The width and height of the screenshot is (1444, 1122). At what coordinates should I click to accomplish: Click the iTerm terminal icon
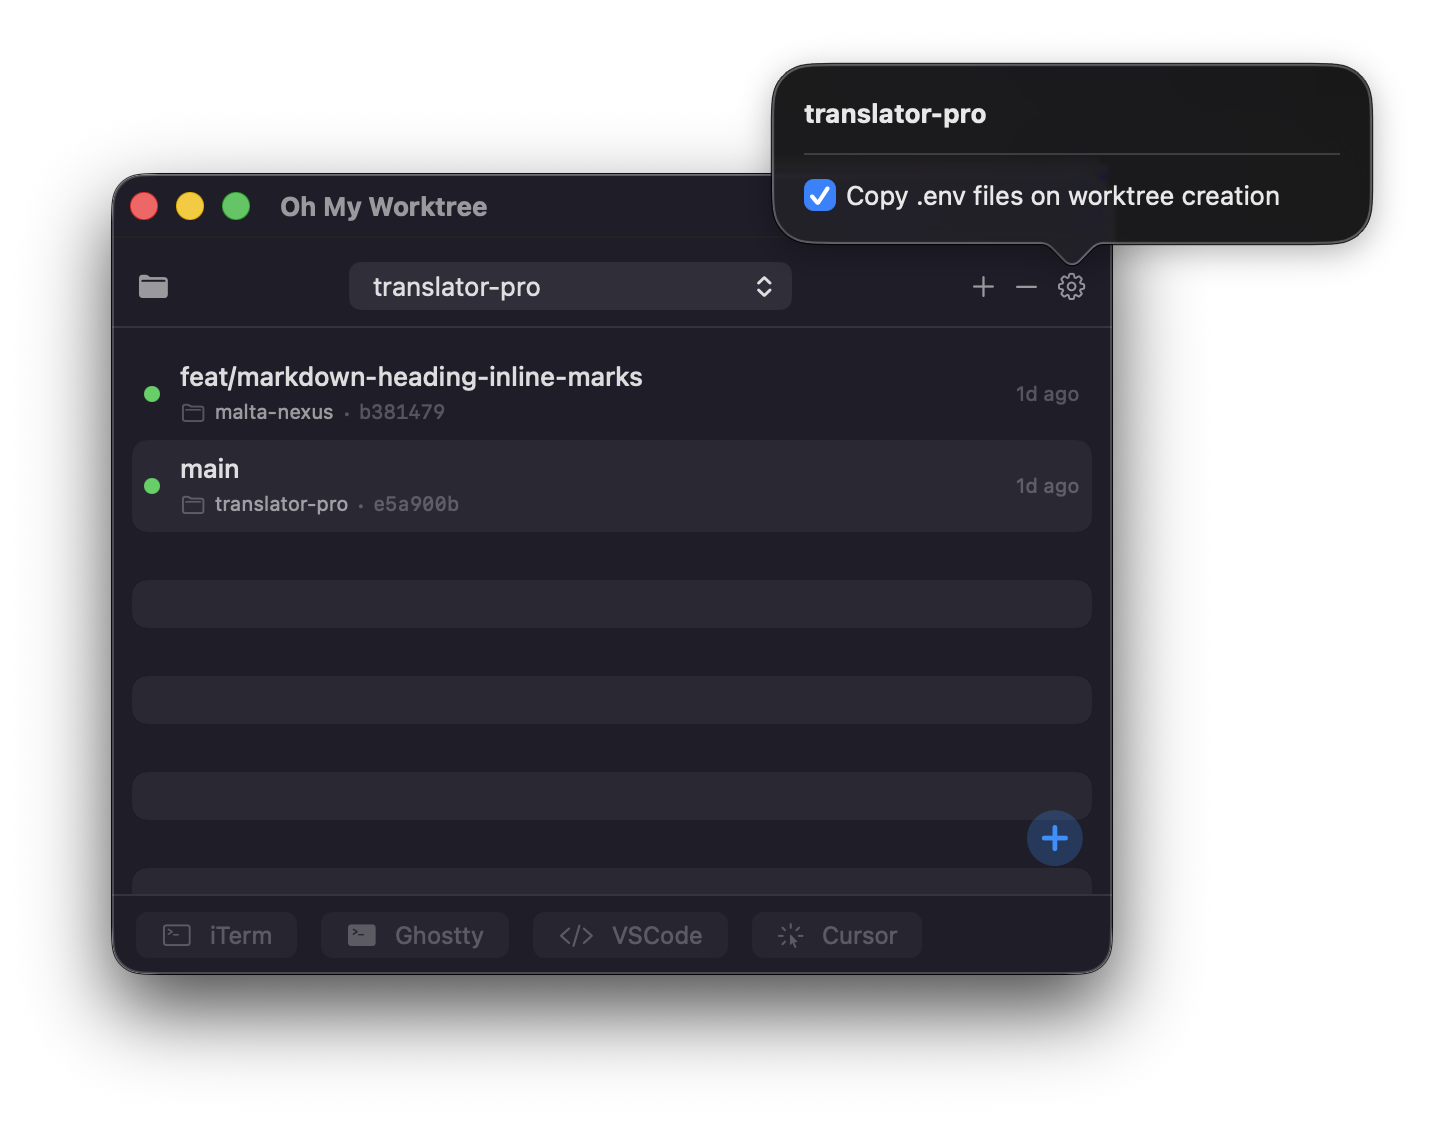[x=176, y=934]
